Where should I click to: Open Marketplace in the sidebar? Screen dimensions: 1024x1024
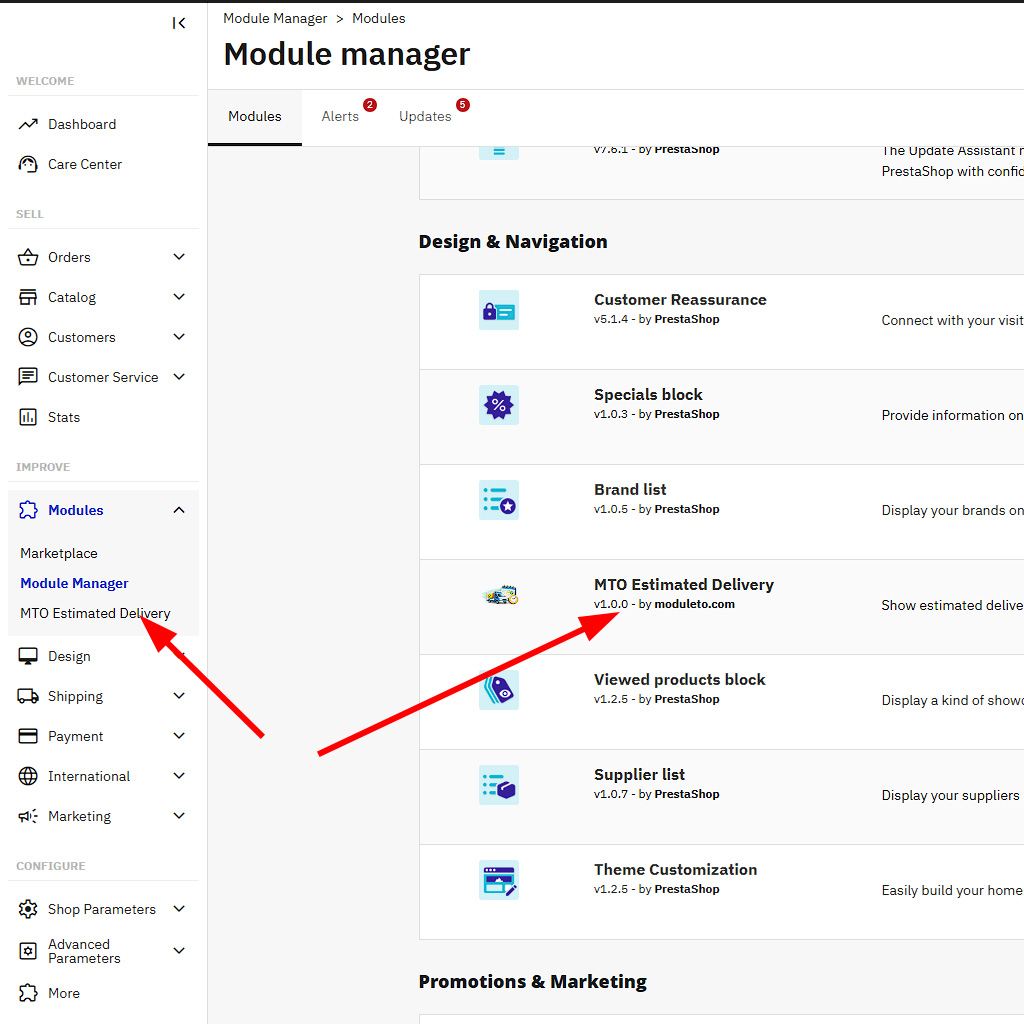tap(59, 553)
